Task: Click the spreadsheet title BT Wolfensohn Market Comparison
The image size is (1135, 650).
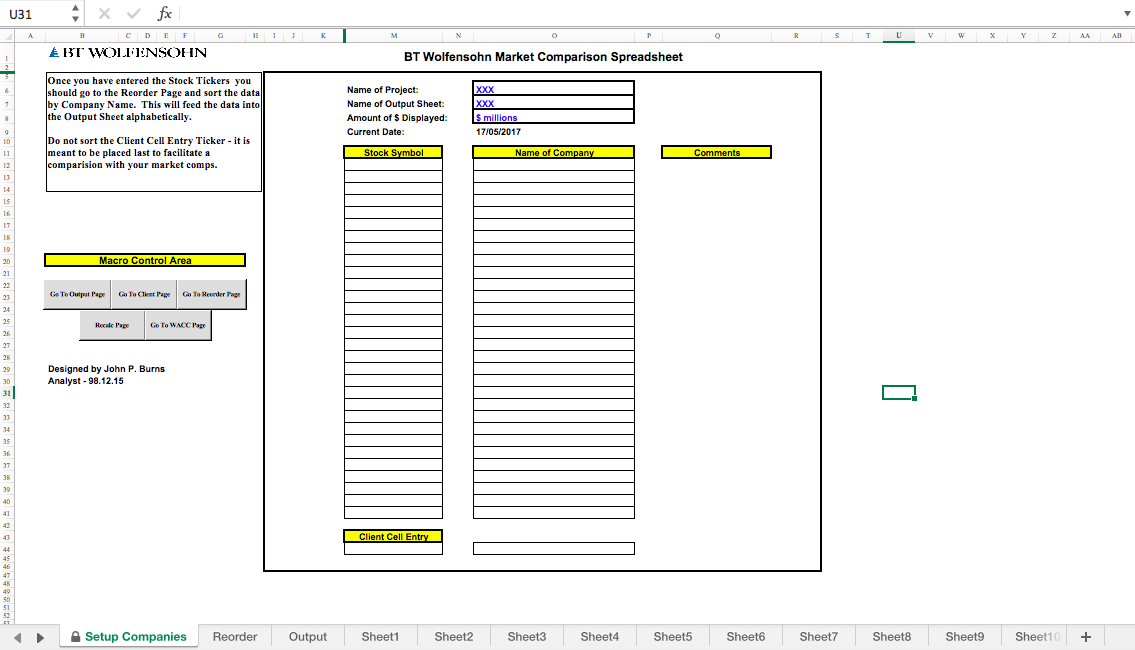Action: (x=543, y=57)
